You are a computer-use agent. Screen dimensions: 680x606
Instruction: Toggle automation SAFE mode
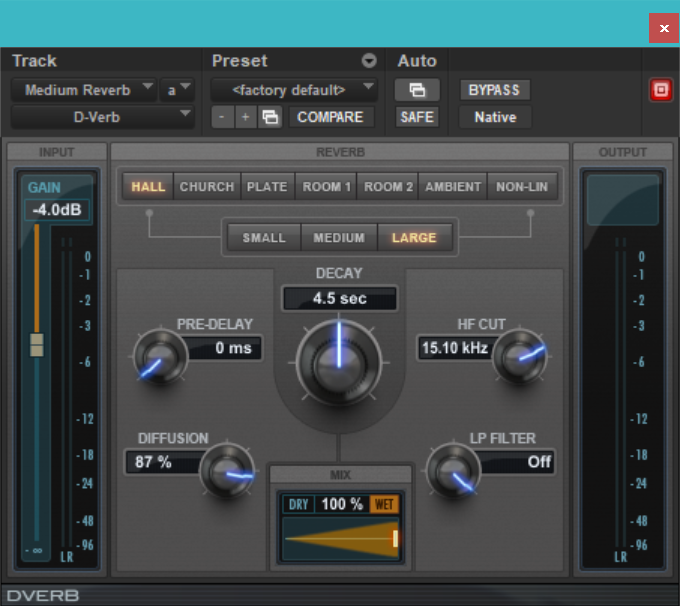[x=416, y=117]
